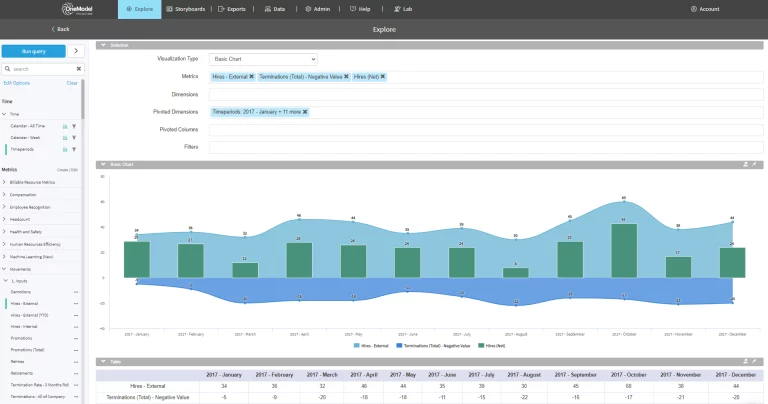
Task: Click chart icon for Calendar - Week
Action: point(65,138)
